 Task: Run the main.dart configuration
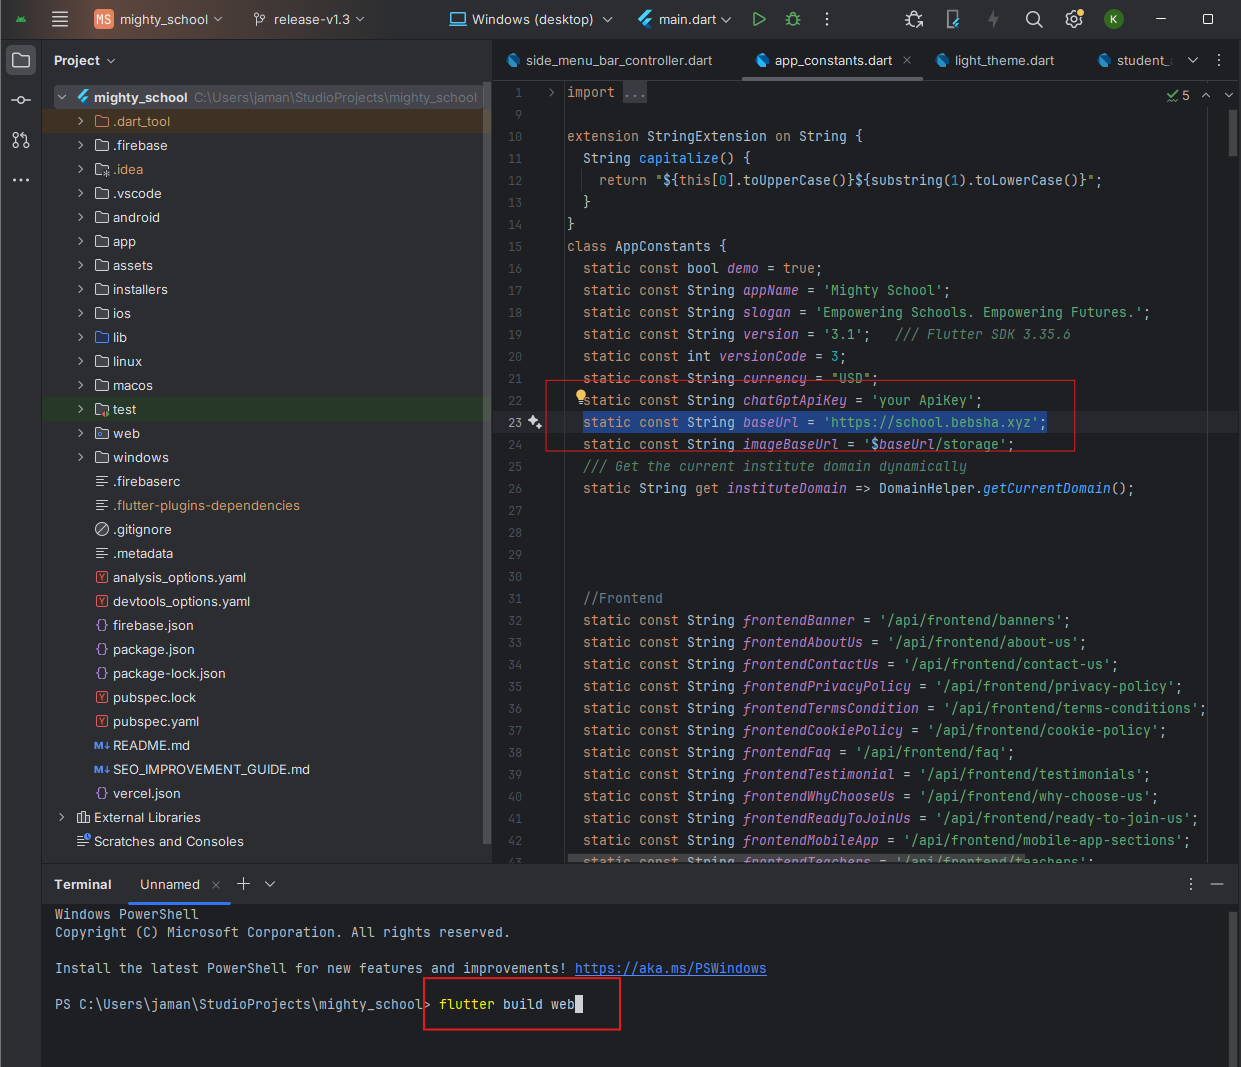[759, 19]
